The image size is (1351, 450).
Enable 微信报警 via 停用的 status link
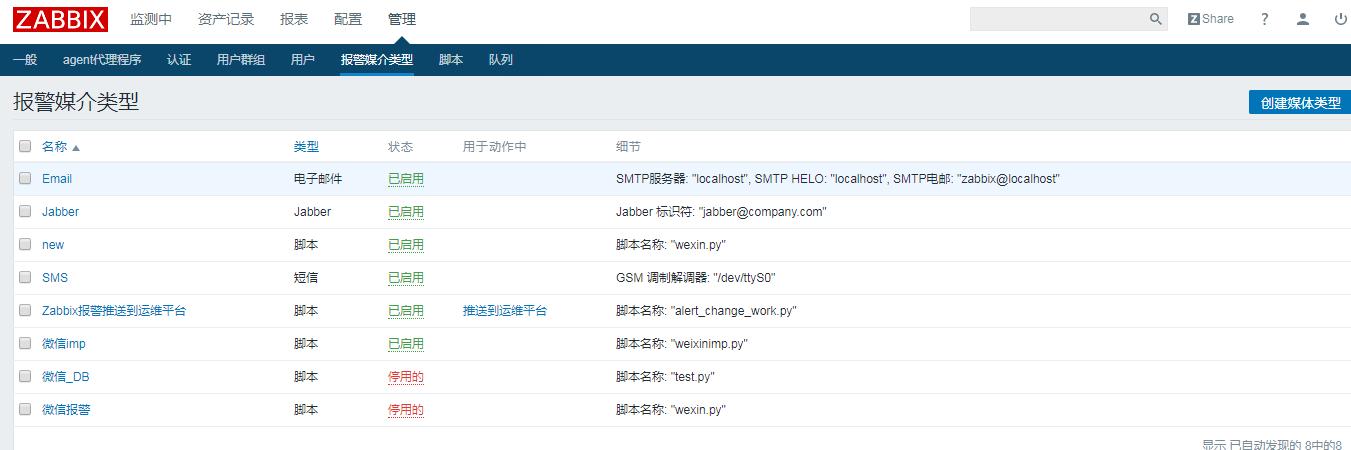(x=406, y=410)
